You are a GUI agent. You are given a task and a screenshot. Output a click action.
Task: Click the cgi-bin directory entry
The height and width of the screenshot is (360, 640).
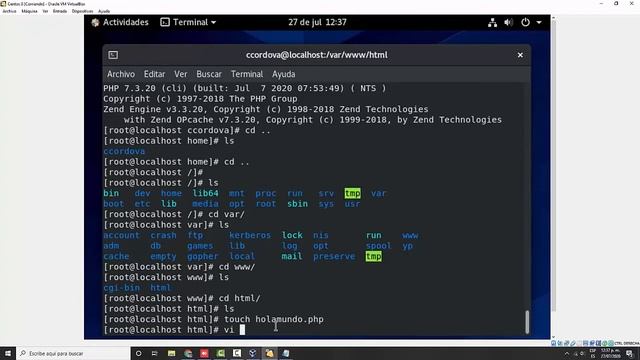point(122,288)
